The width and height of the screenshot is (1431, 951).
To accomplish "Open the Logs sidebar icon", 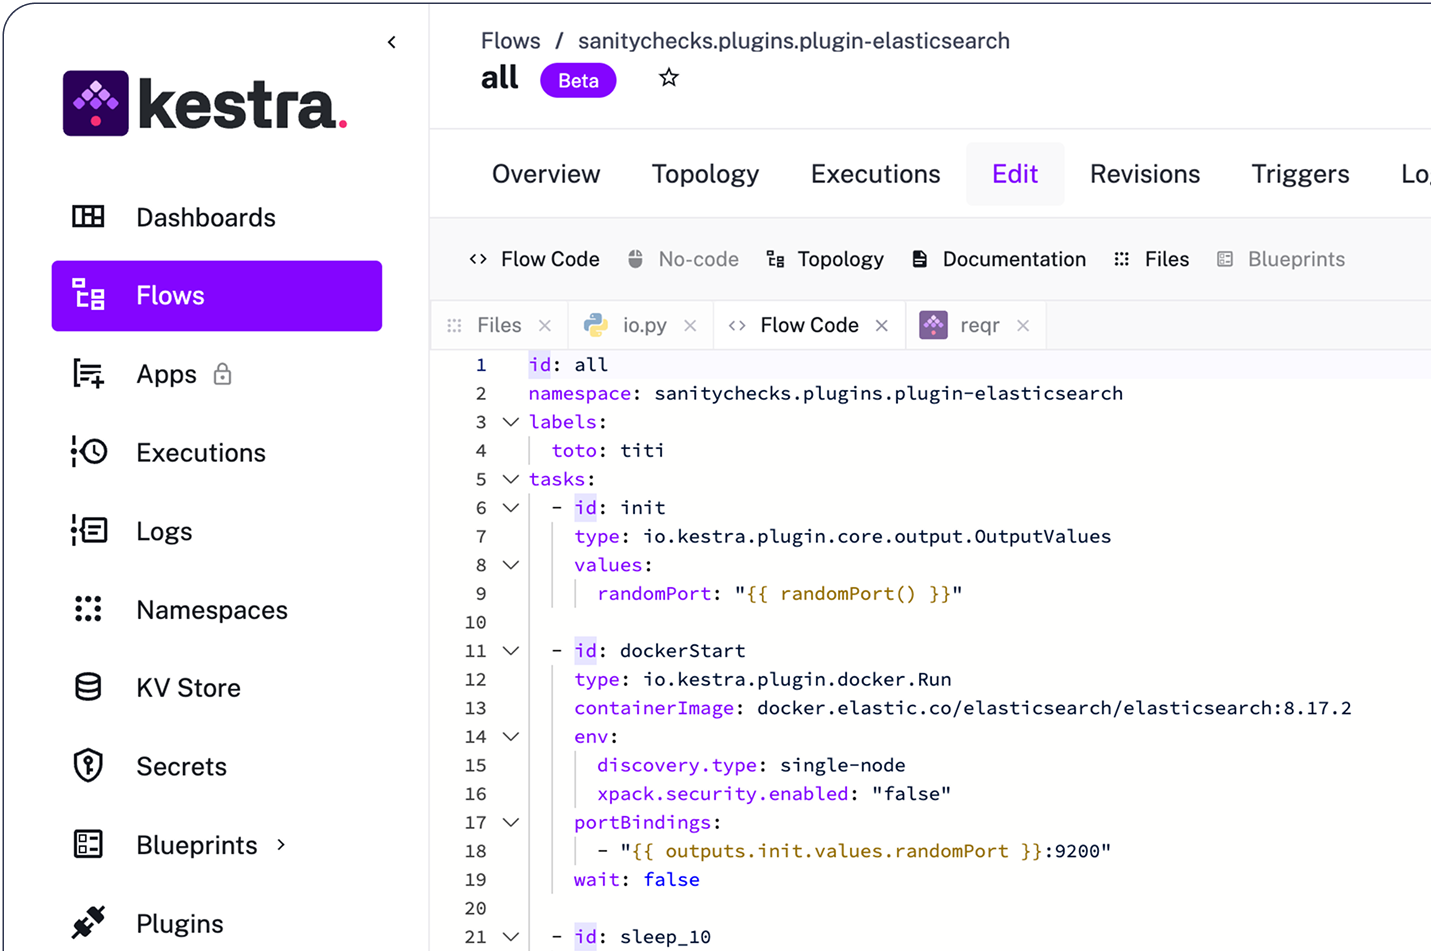I will pos(88,531).
